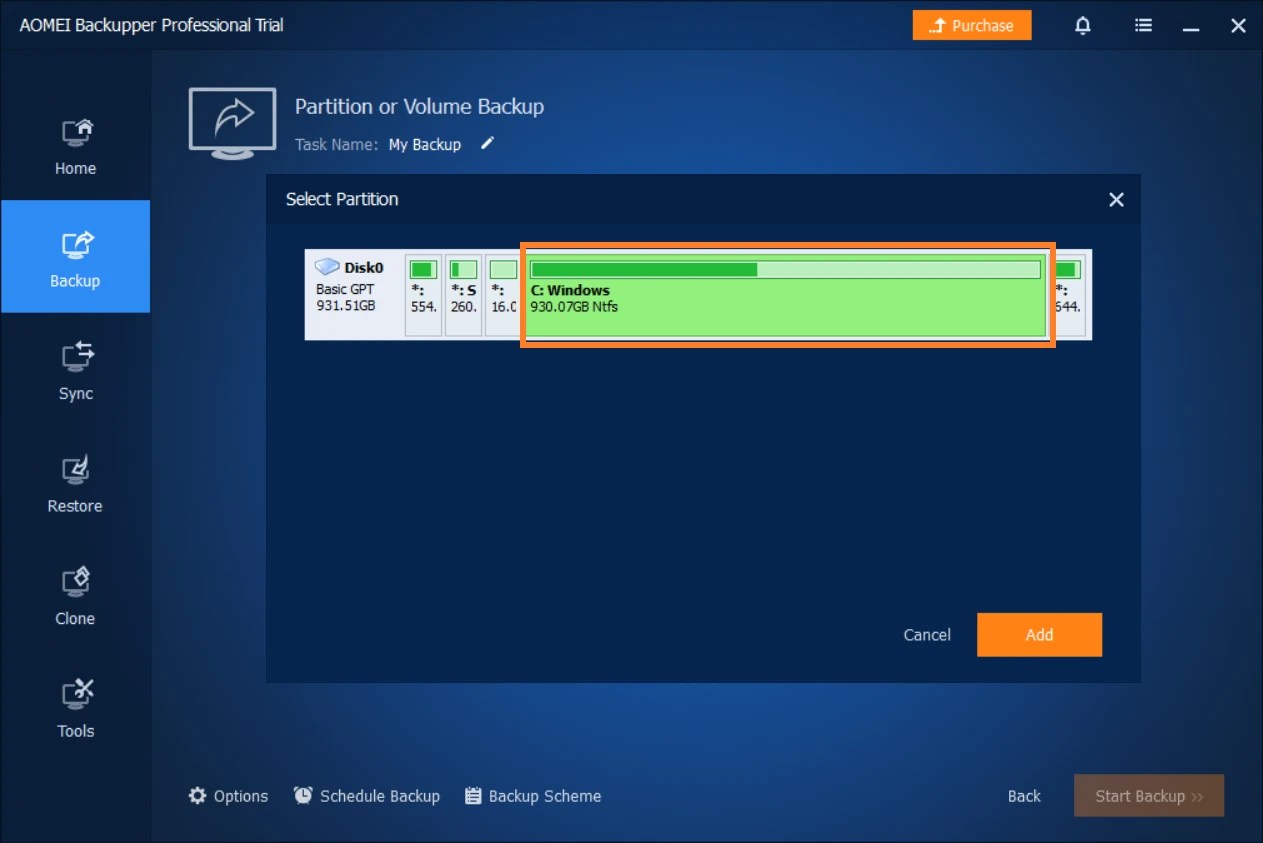Select the first 554 MB partition block

pos(424,294)
